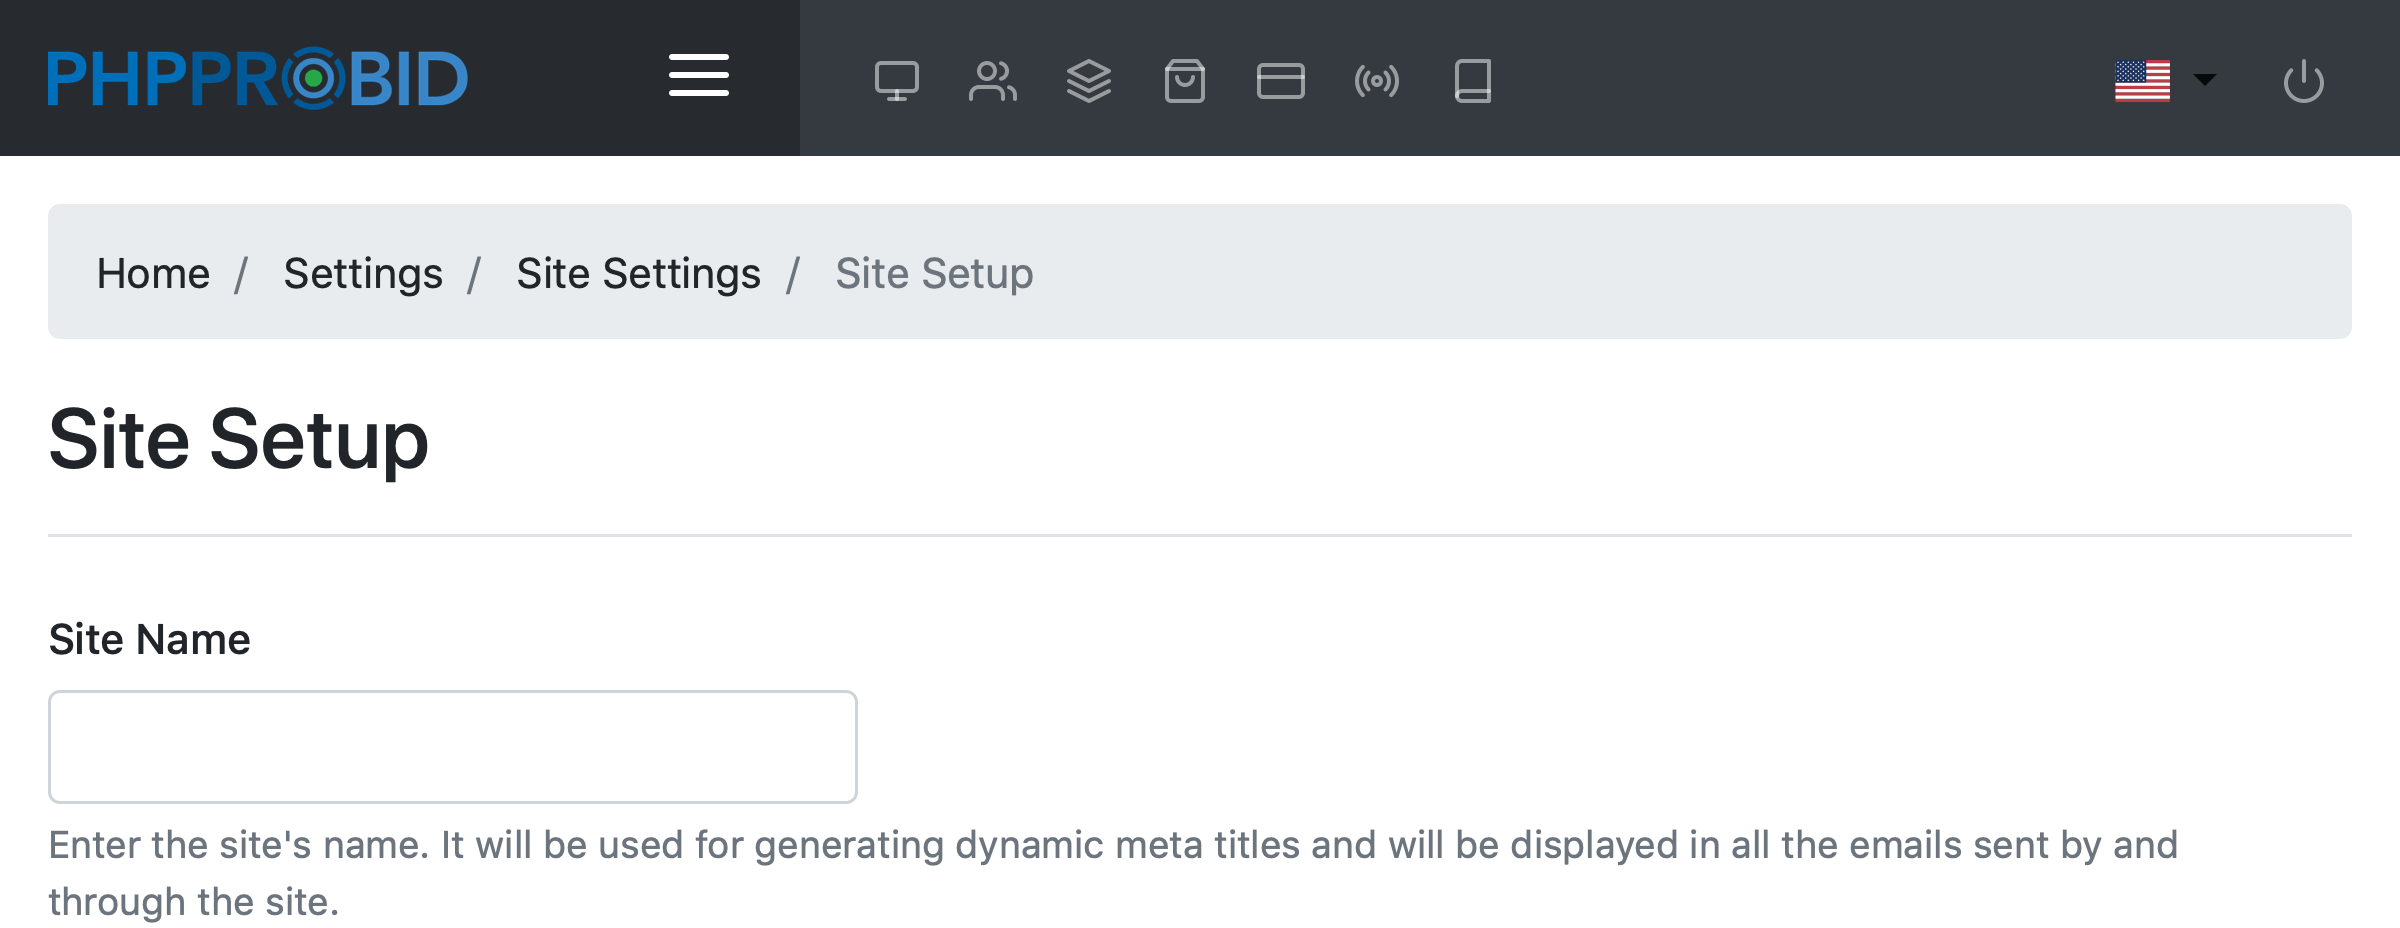Focus the Site Name text field

click(x=452, y=746)
